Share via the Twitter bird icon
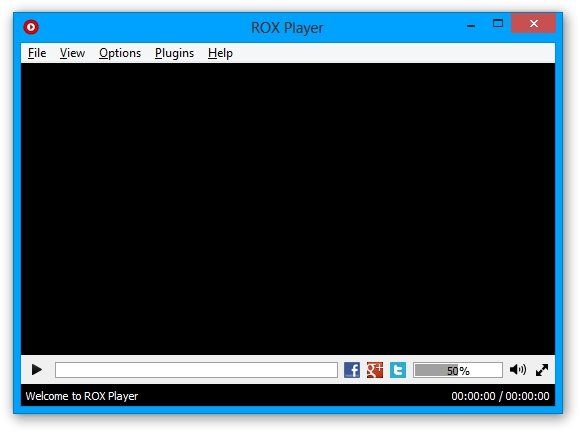The image size is (580, 433). (398, 370)
